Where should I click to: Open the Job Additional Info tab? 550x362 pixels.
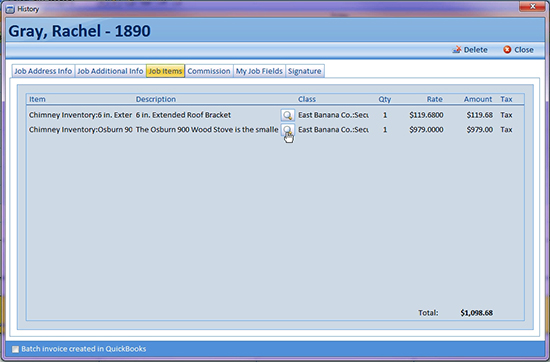110,71
